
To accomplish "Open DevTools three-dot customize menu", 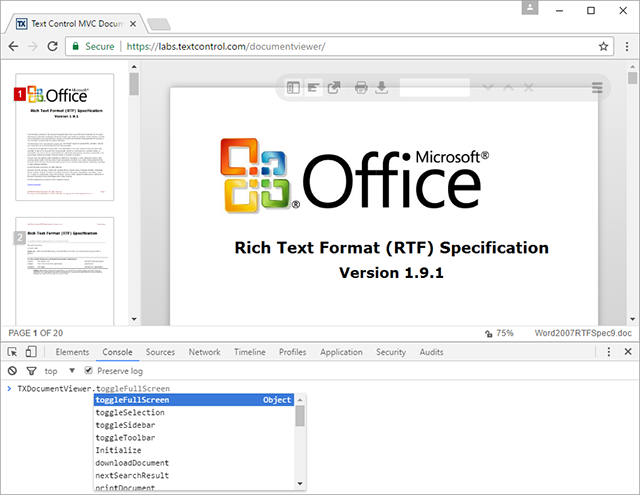I will 609,352.
